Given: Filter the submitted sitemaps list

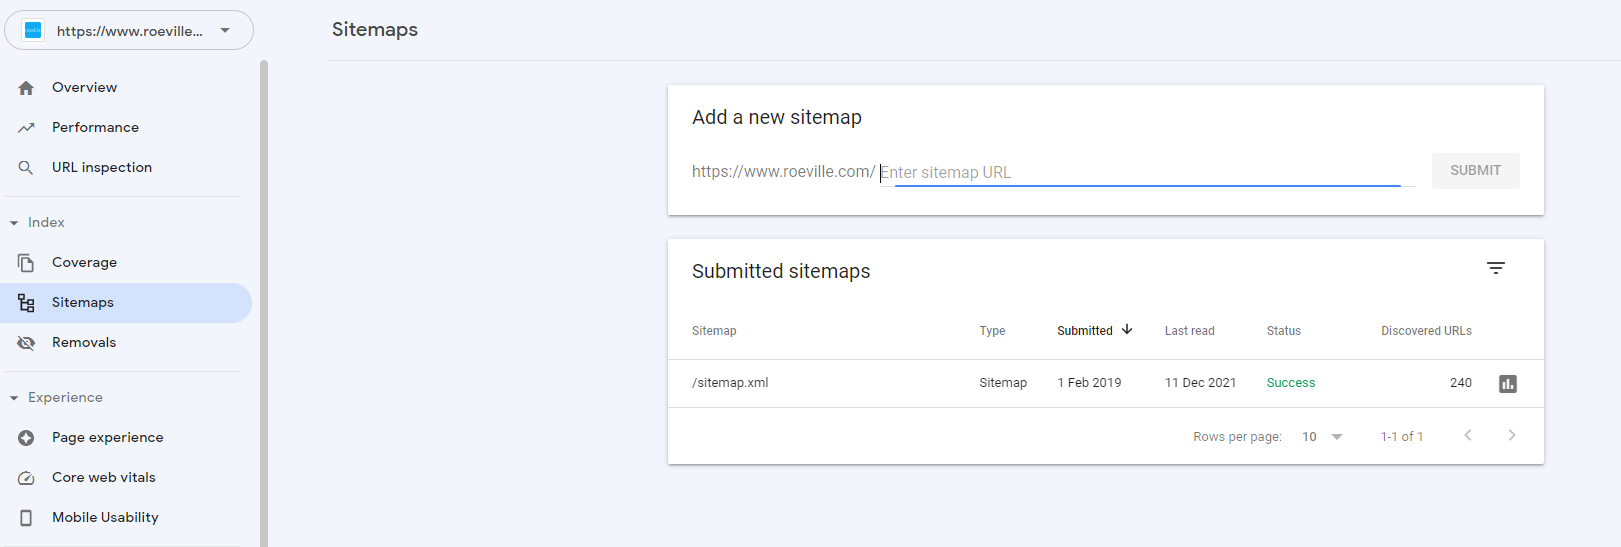Looking at the screenshot, I should tap(1496, 268).
